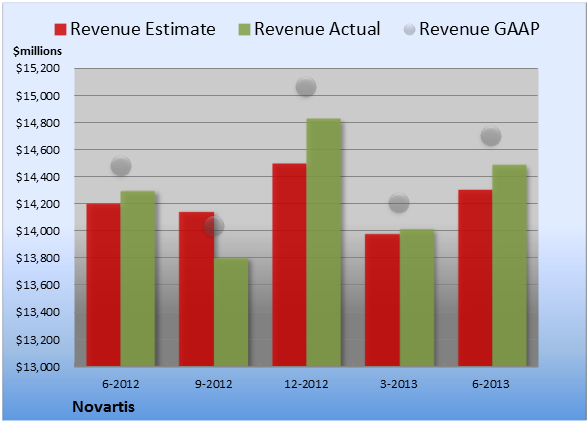588x422 pixels.
Task: Click the "3-2013" x-axis label
Action: pos(399,384)
